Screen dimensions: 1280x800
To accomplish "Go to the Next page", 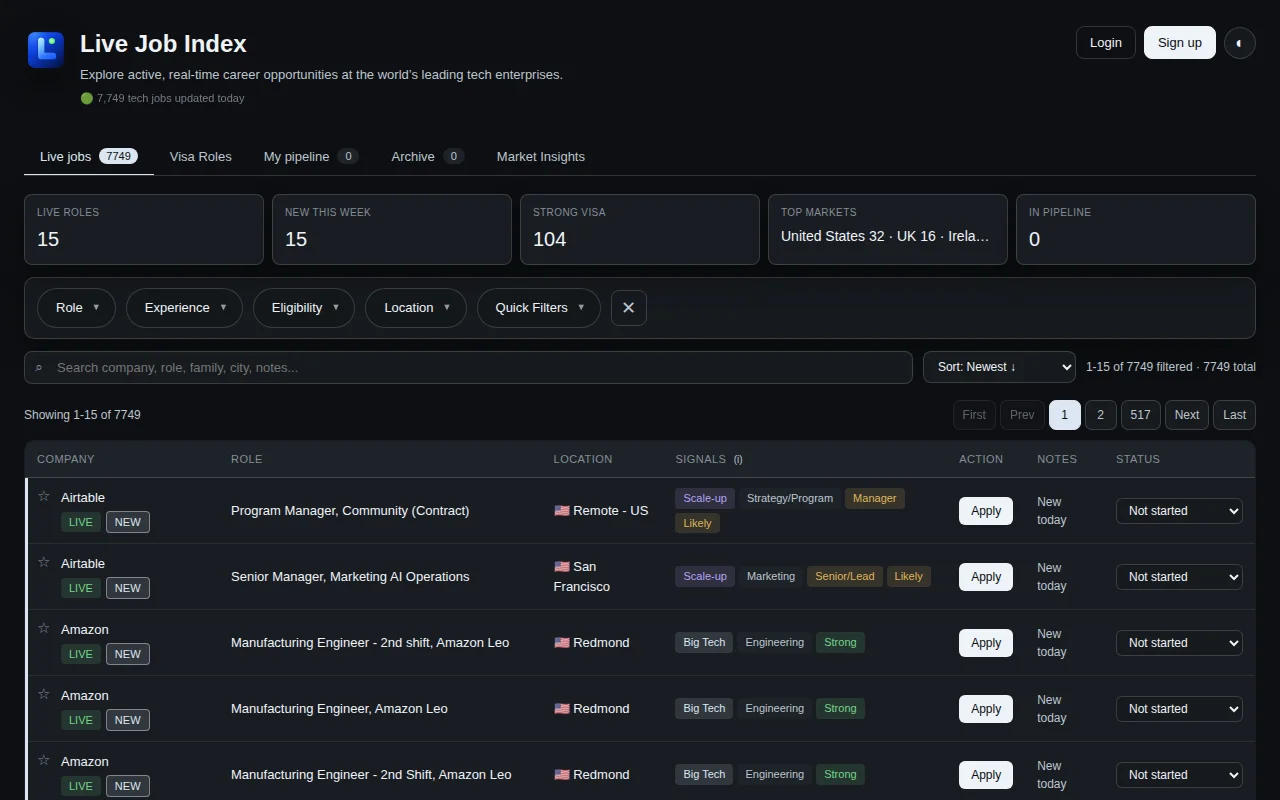I will pyautogui.click(x=1187, y=415).
